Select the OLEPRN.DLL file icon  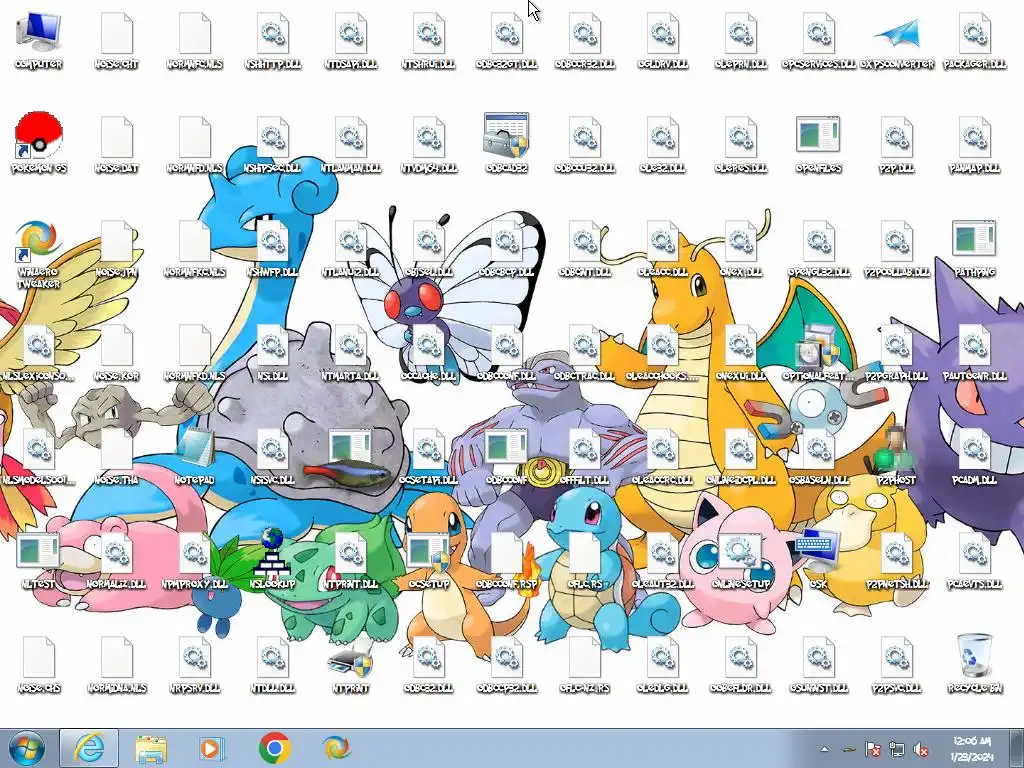(741, 33)
